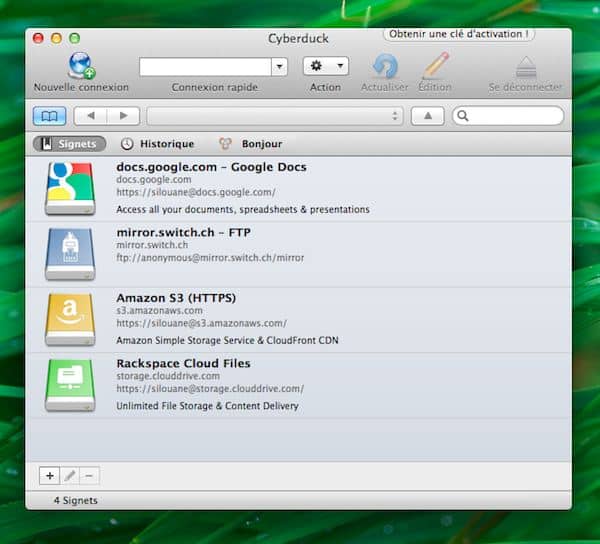Click the 'Rackspace Cloud Files' bookmark title
Viewport: 600px width, 544px height.
183,363
